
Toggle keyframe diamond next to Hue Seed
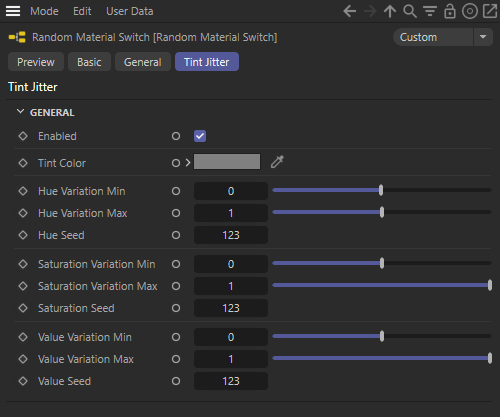[x=23, y=235]
